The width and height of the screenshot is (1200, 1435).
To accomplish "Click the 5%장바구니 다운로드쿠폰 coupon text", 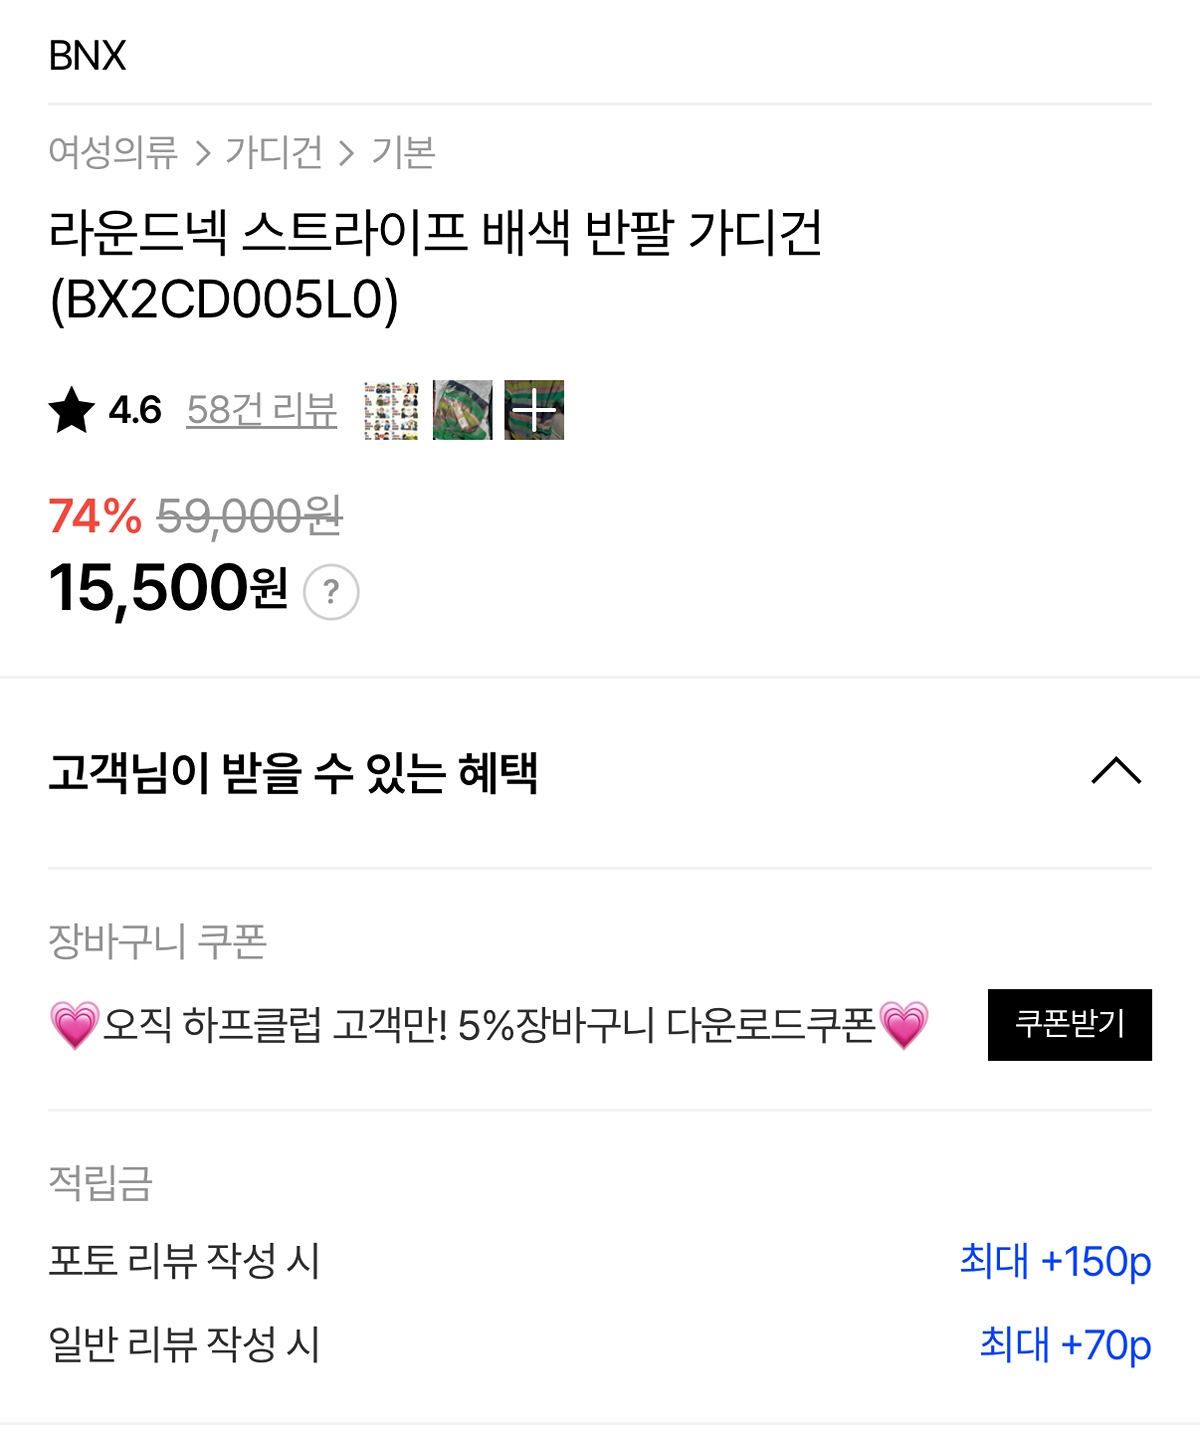I will tap(666, 1025).
